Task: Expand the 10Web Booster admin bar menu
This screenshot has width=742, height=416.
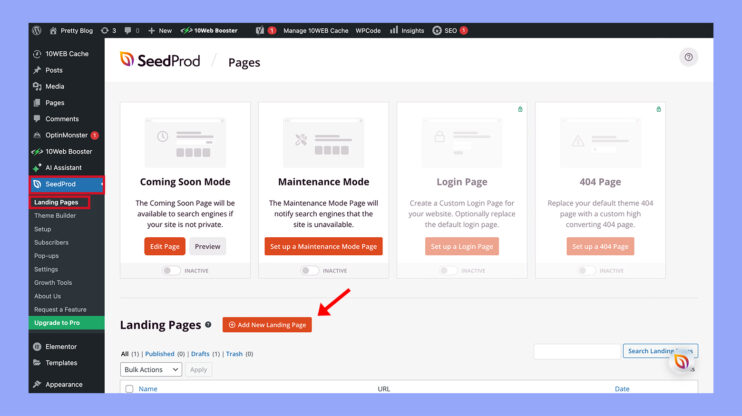Action: click(212, 30)
